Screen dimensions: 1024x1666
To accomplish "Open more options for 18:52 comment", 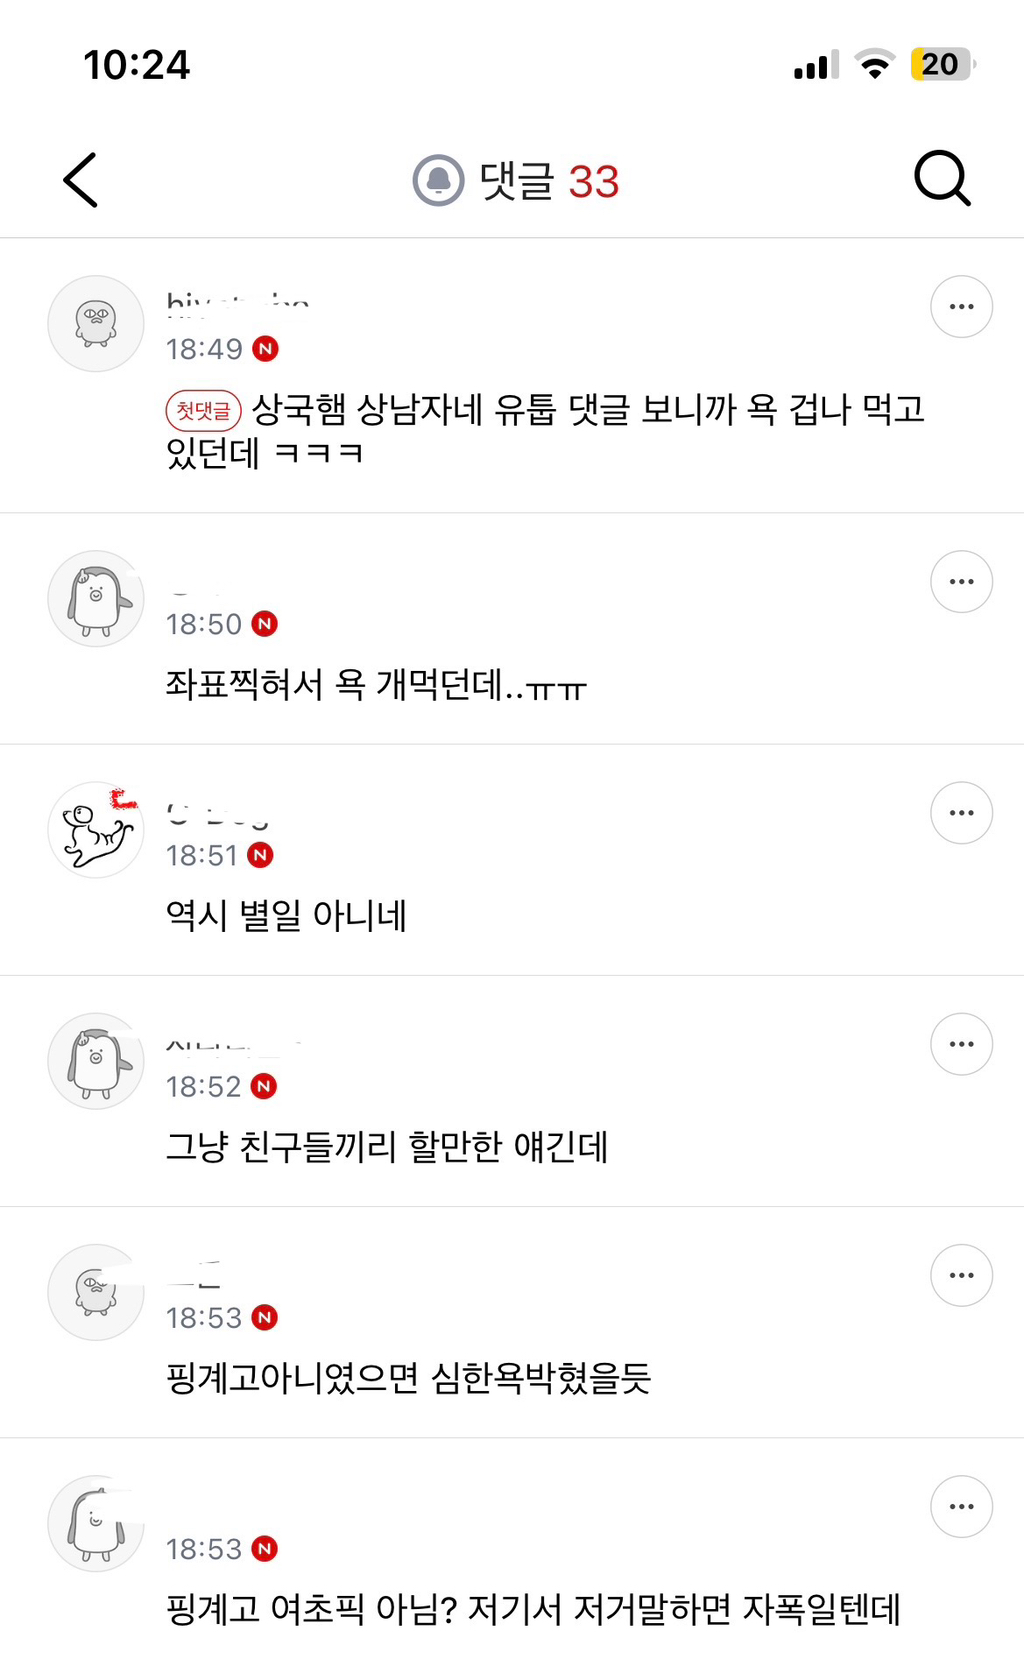I will (961, 1043).
